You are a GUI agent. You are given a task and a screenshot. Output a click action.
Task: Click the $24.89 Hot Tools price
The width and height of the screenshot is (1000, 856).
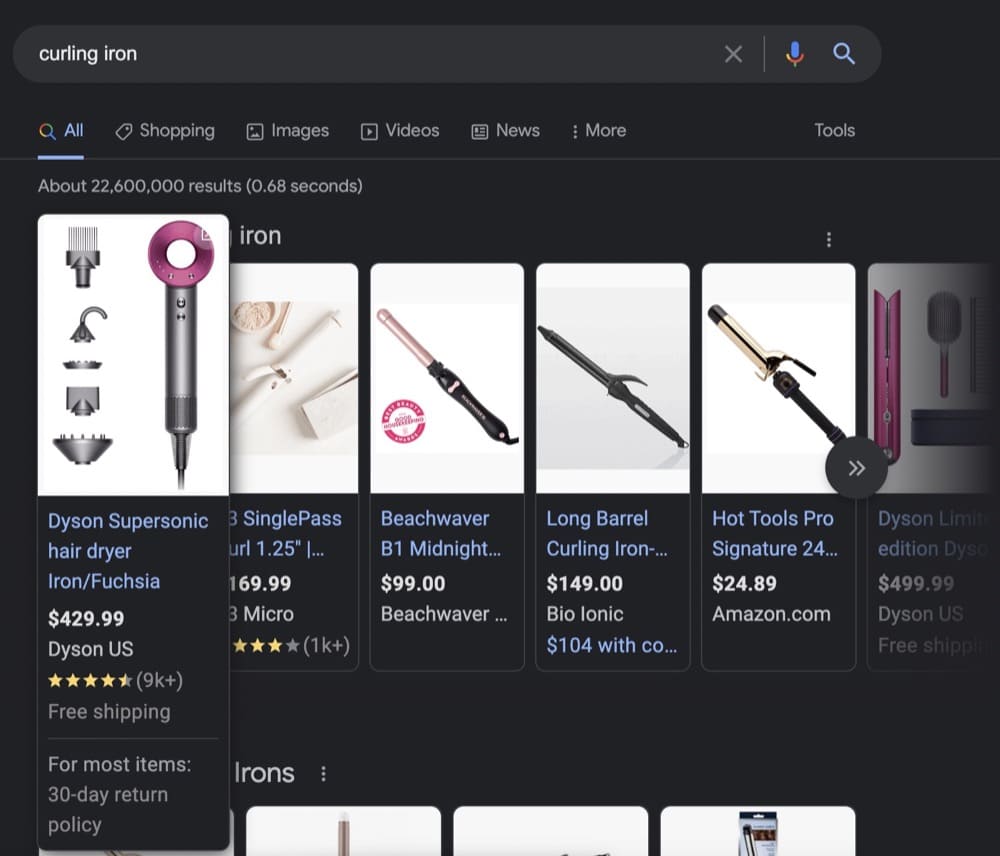pos(744,584)
